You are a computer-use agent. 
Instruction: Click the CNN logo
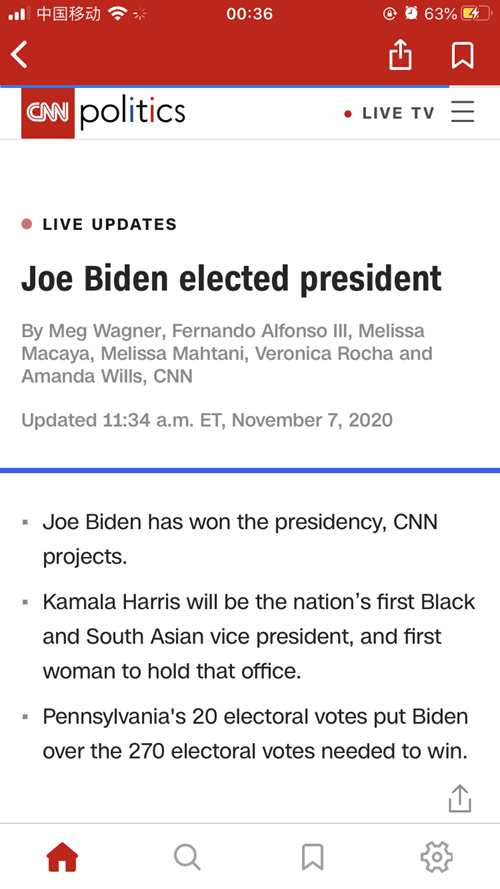click(48, 113)
